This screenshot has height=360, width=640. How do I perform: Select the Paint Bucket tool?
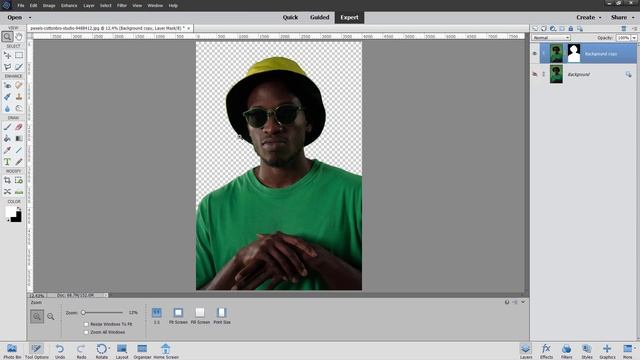point(7,138)
